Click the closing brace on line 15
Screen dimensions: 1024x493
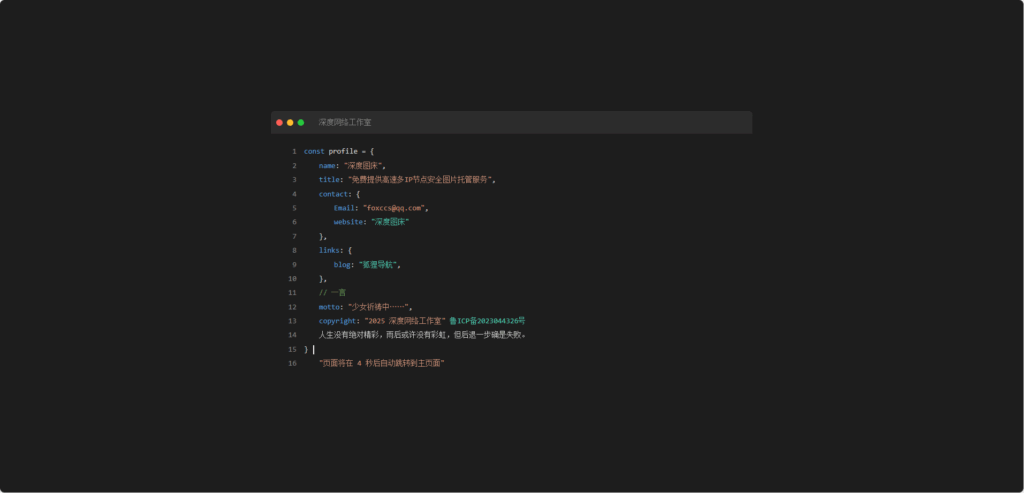[x=306, y=350]
